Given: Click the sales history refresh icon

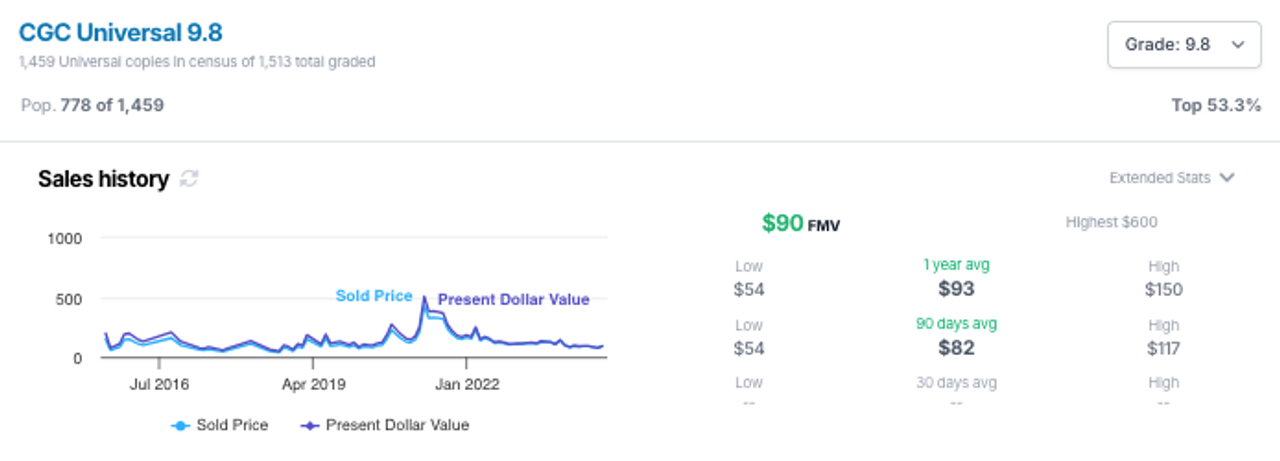Looking at the screenshot, I should (x=189, y=179).
